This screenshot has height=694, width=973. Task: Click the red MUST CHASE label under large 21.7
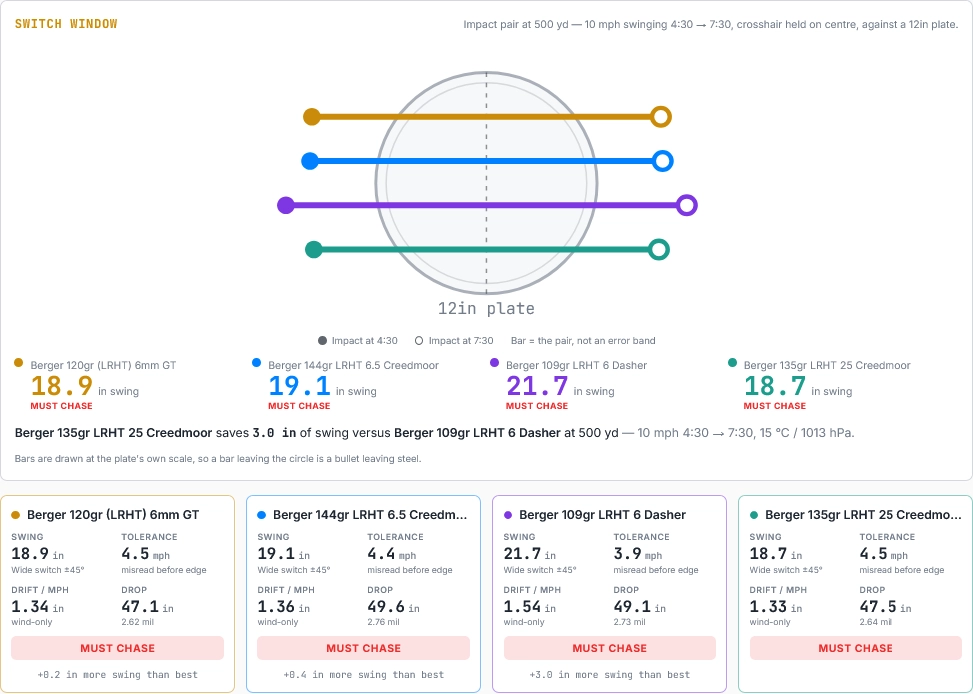pos(537,406)
